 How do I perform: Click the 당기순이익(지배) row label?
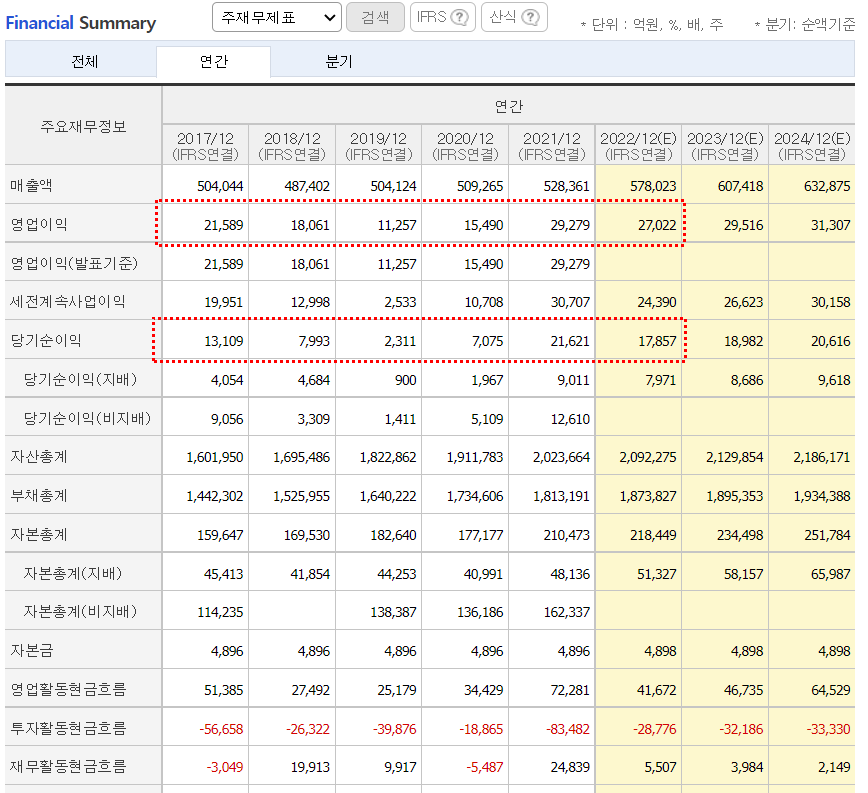point(80,380)
